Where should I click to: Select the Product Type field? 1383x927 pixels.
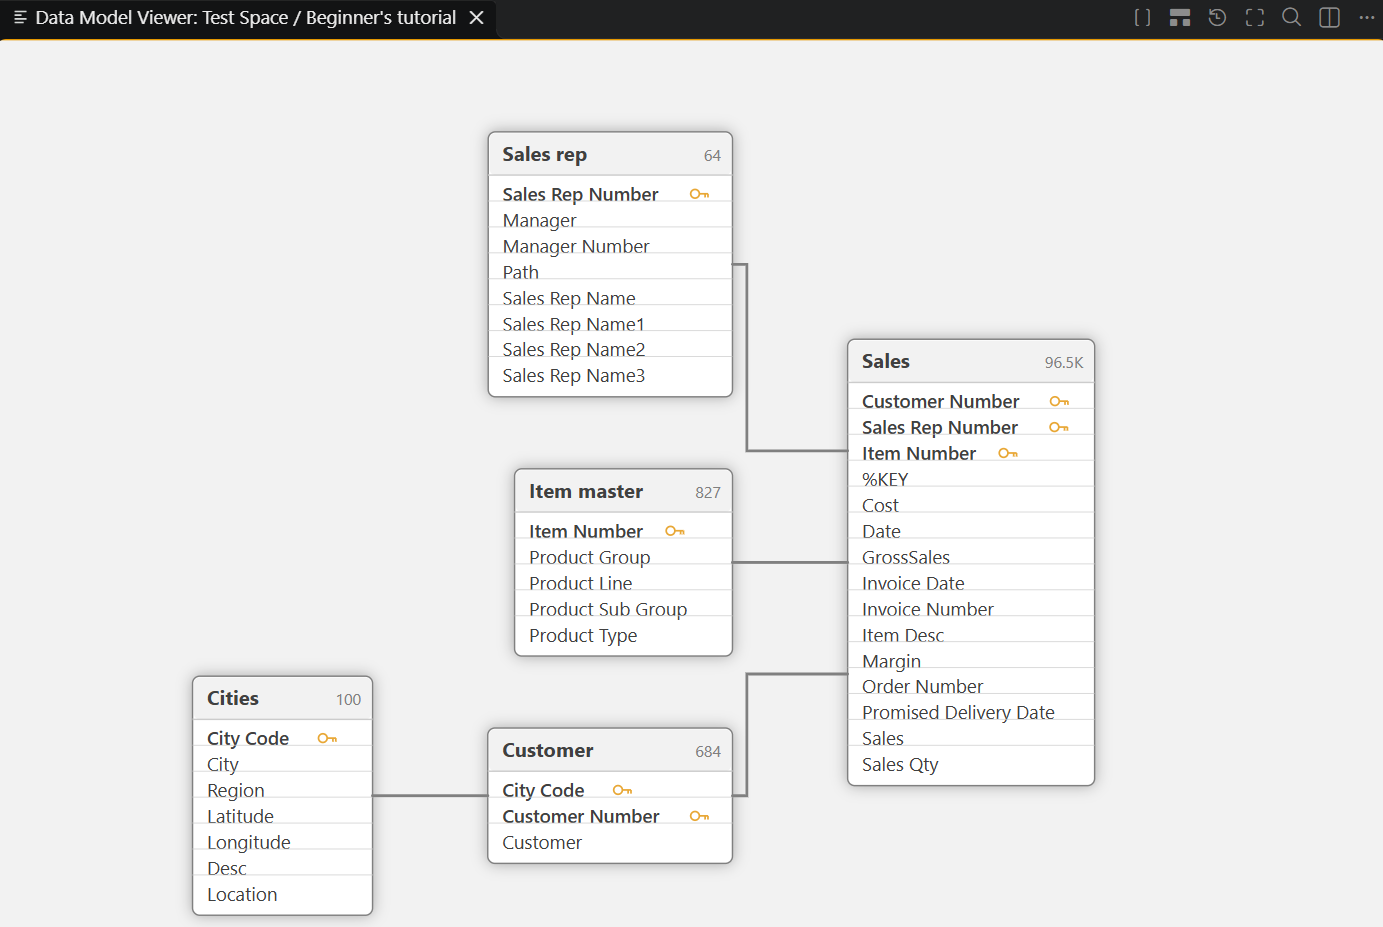click(x=623, y=635)
